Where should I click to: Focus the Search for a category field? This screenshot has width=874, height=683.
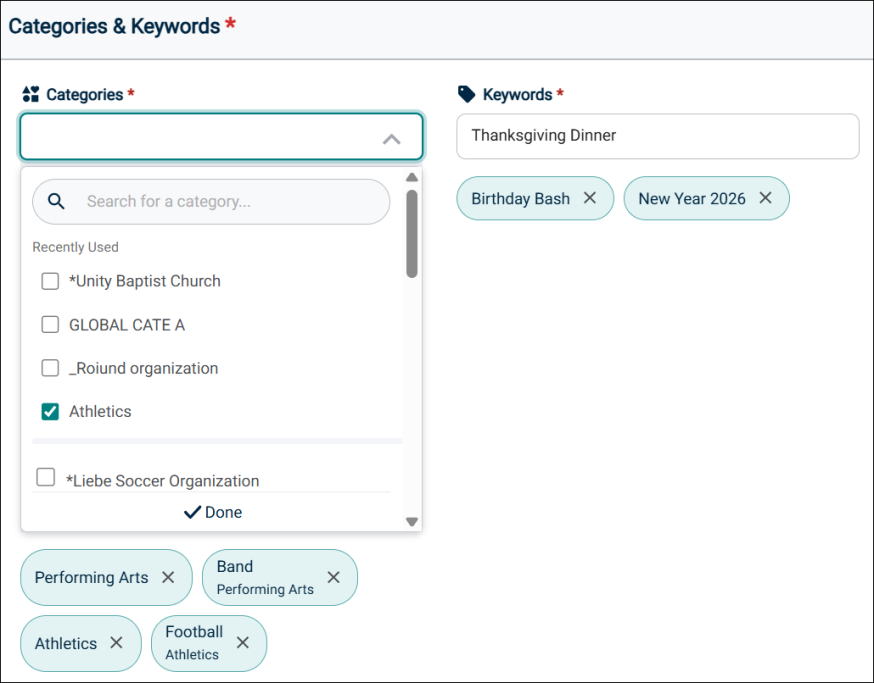[x=230, y=201]
